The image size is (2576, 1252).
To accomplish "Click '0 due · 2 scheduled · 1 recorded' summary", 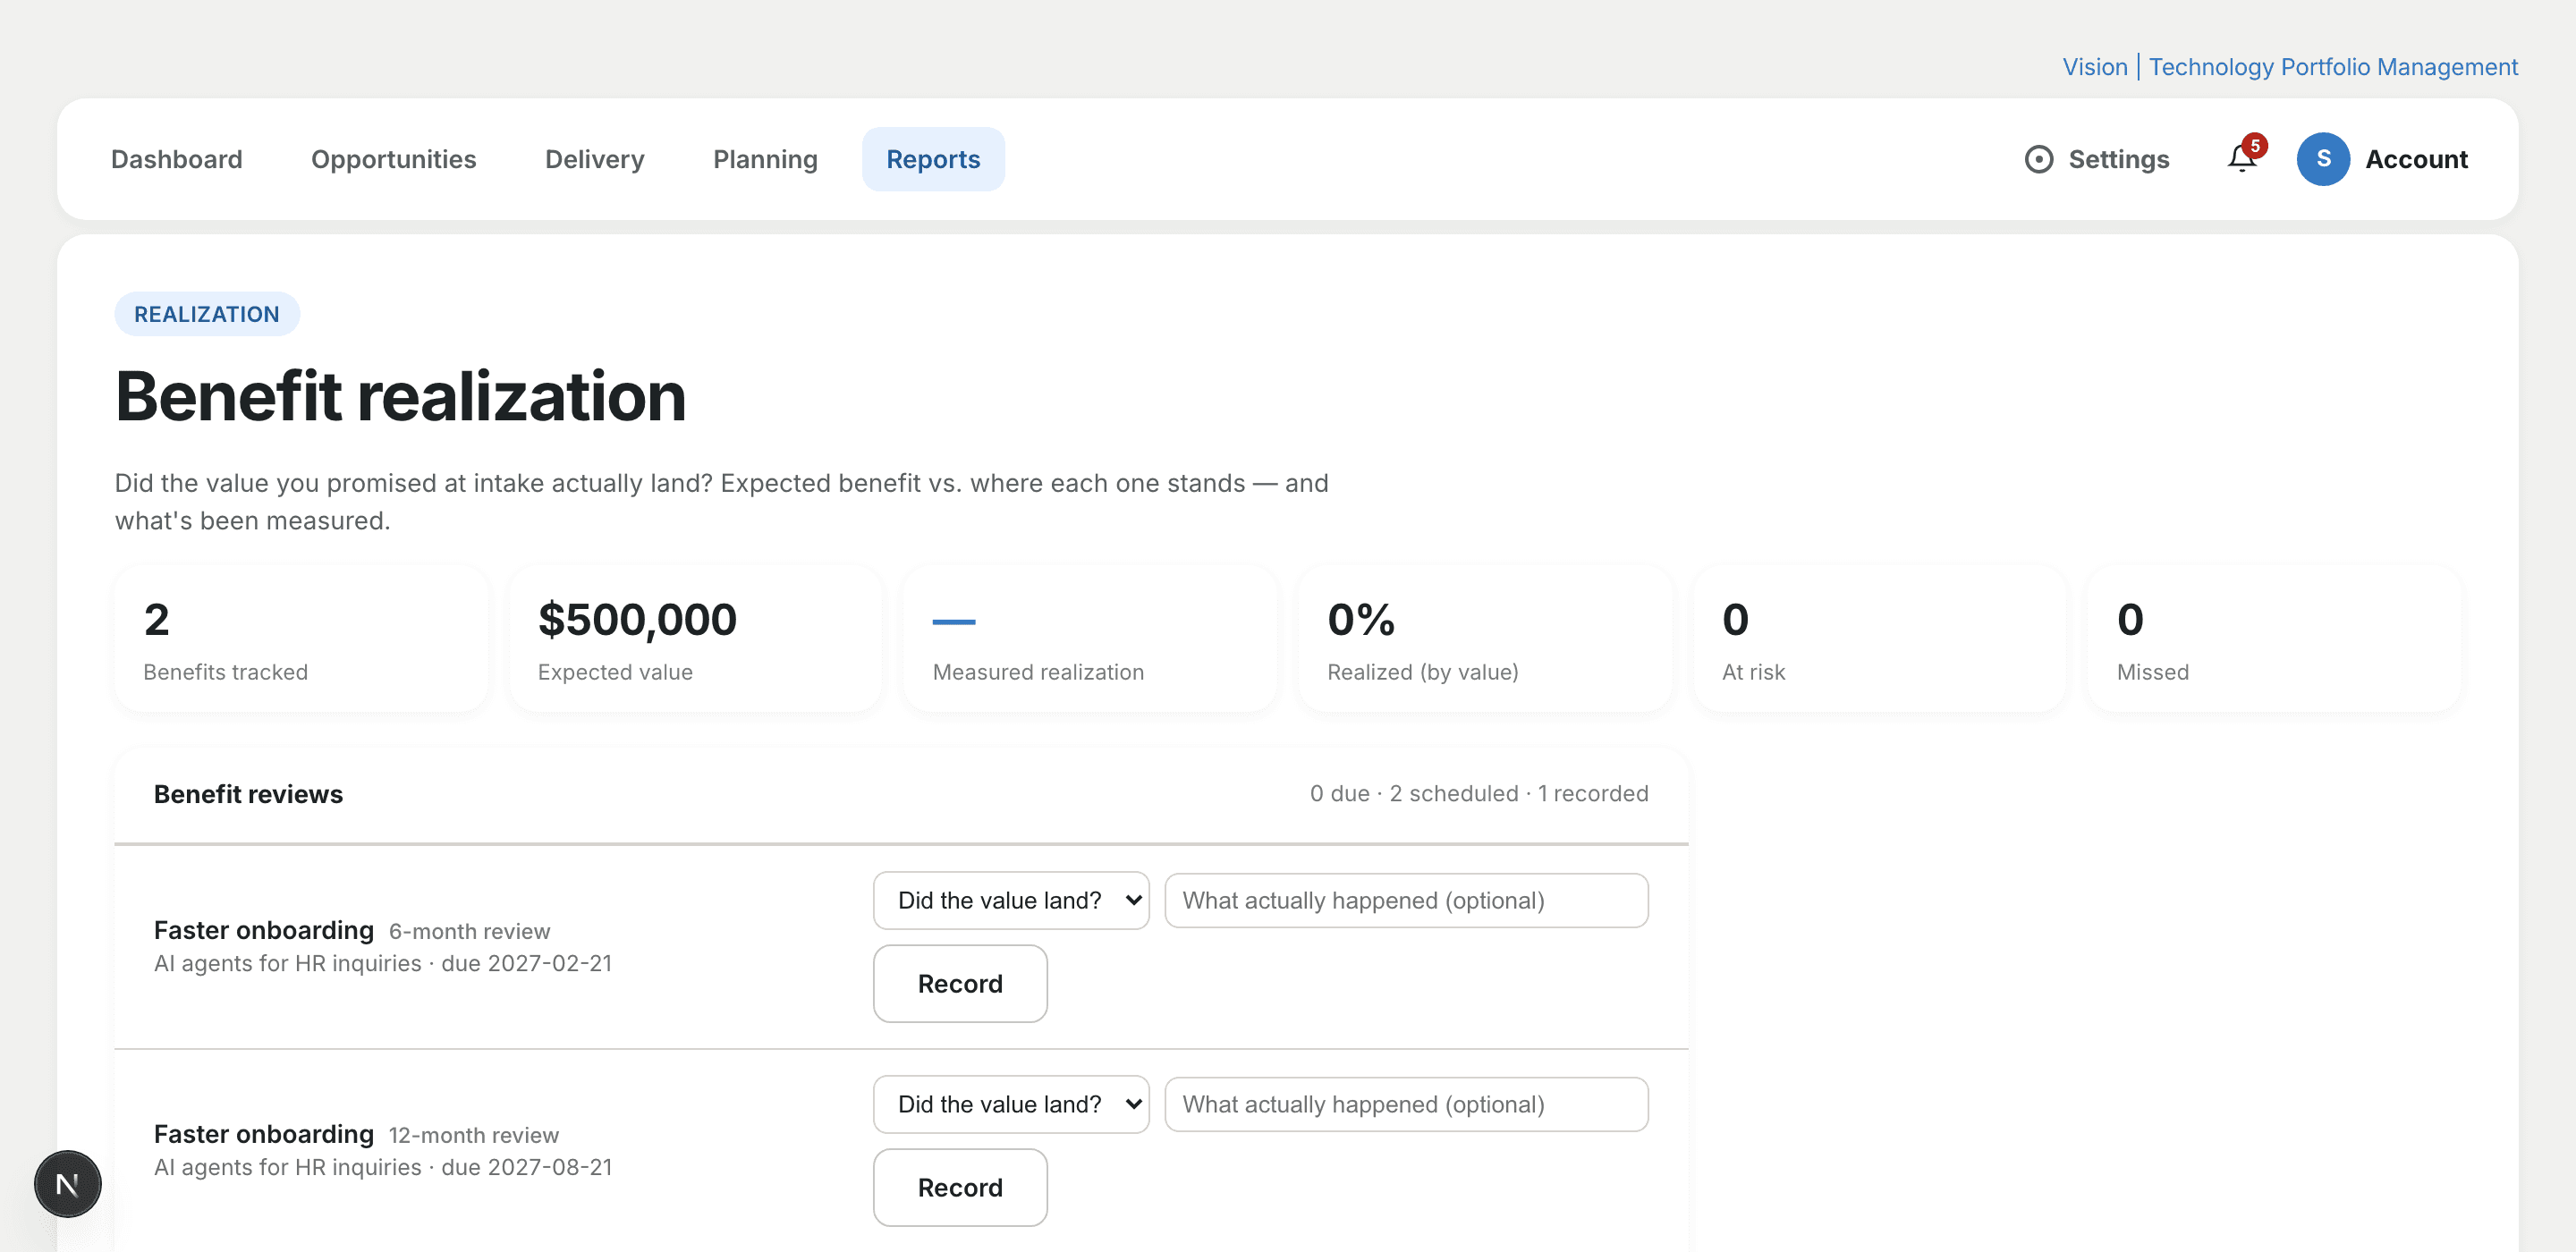I will [1479, 794].
